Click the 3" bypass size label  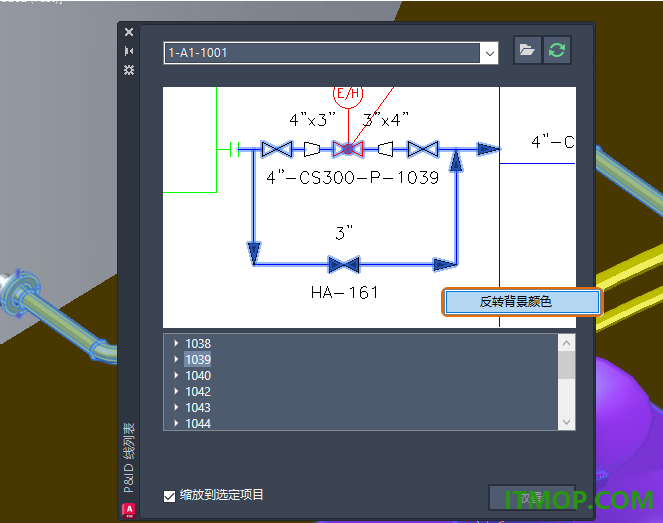pyautogui.click(x=344, y=233)
